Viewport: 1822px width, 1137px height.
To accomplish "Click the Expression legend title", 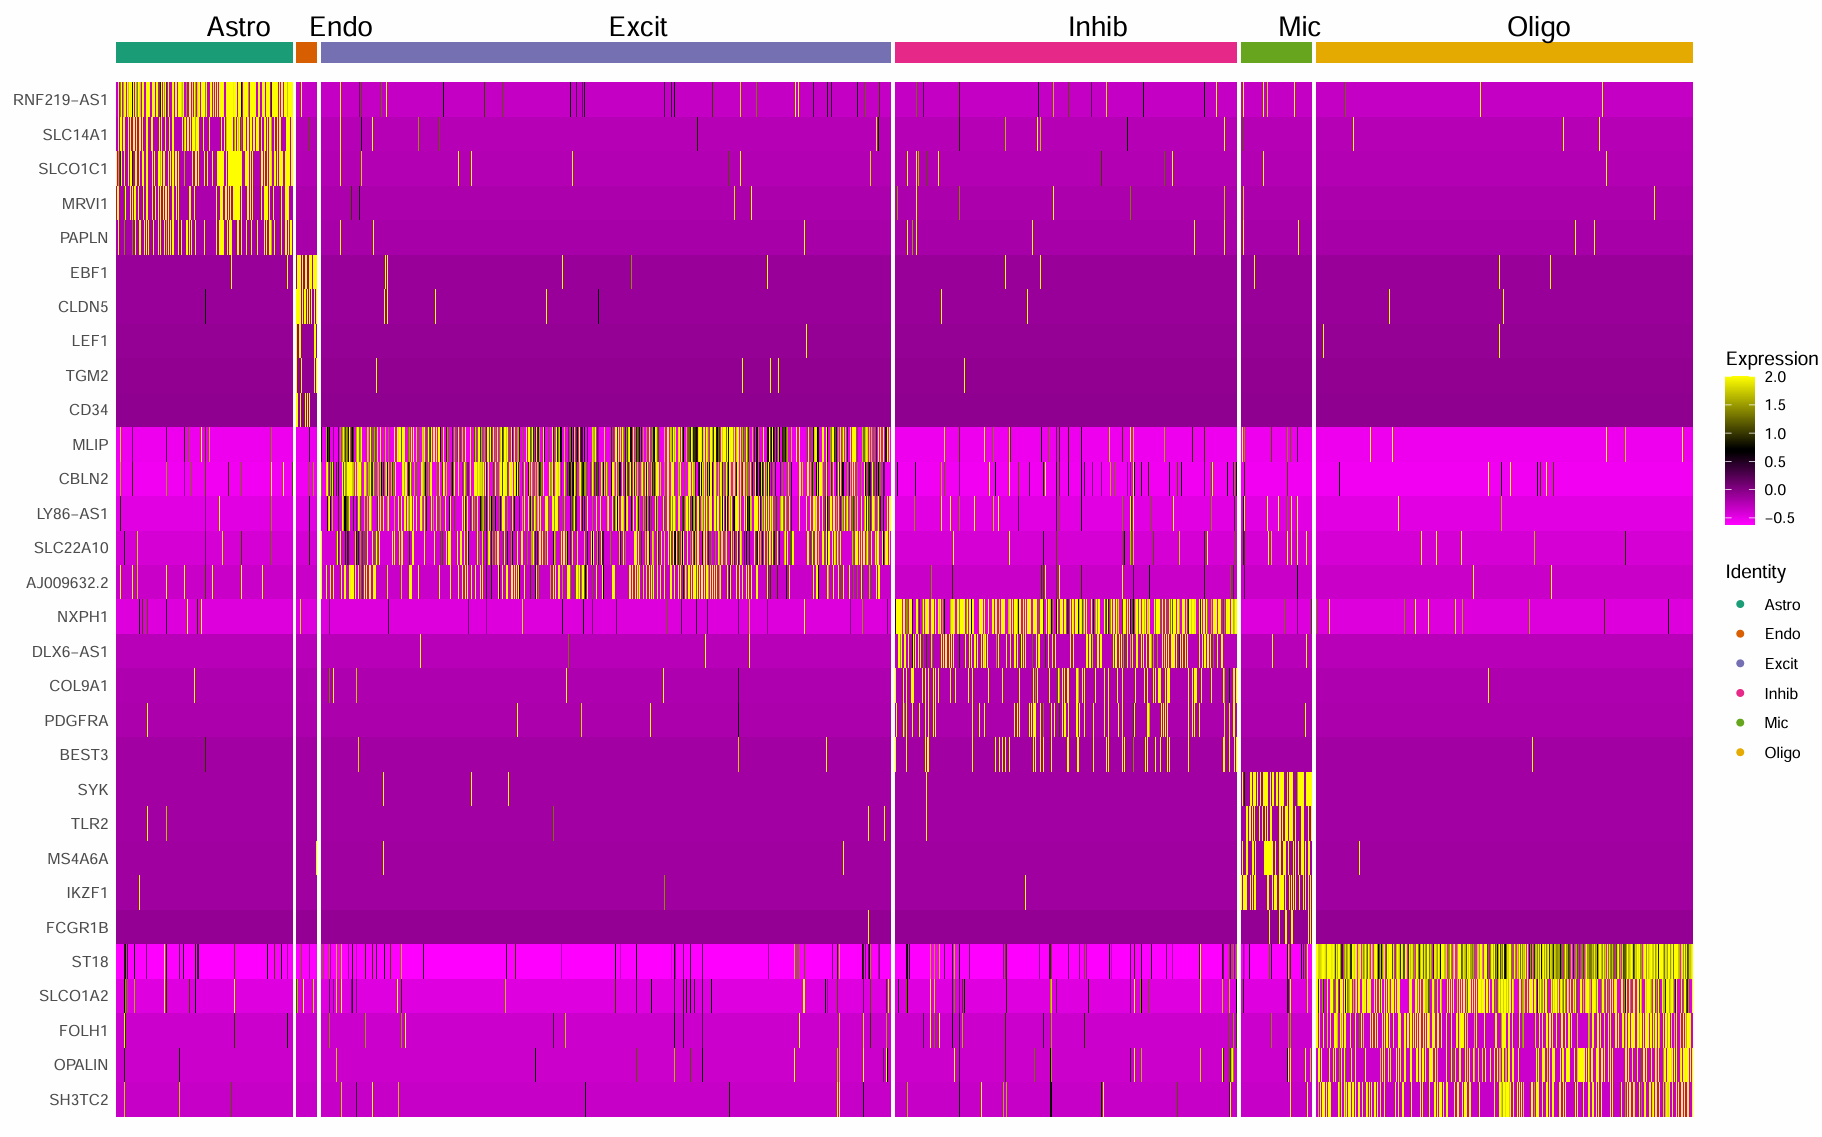I will pos(1771,359).
